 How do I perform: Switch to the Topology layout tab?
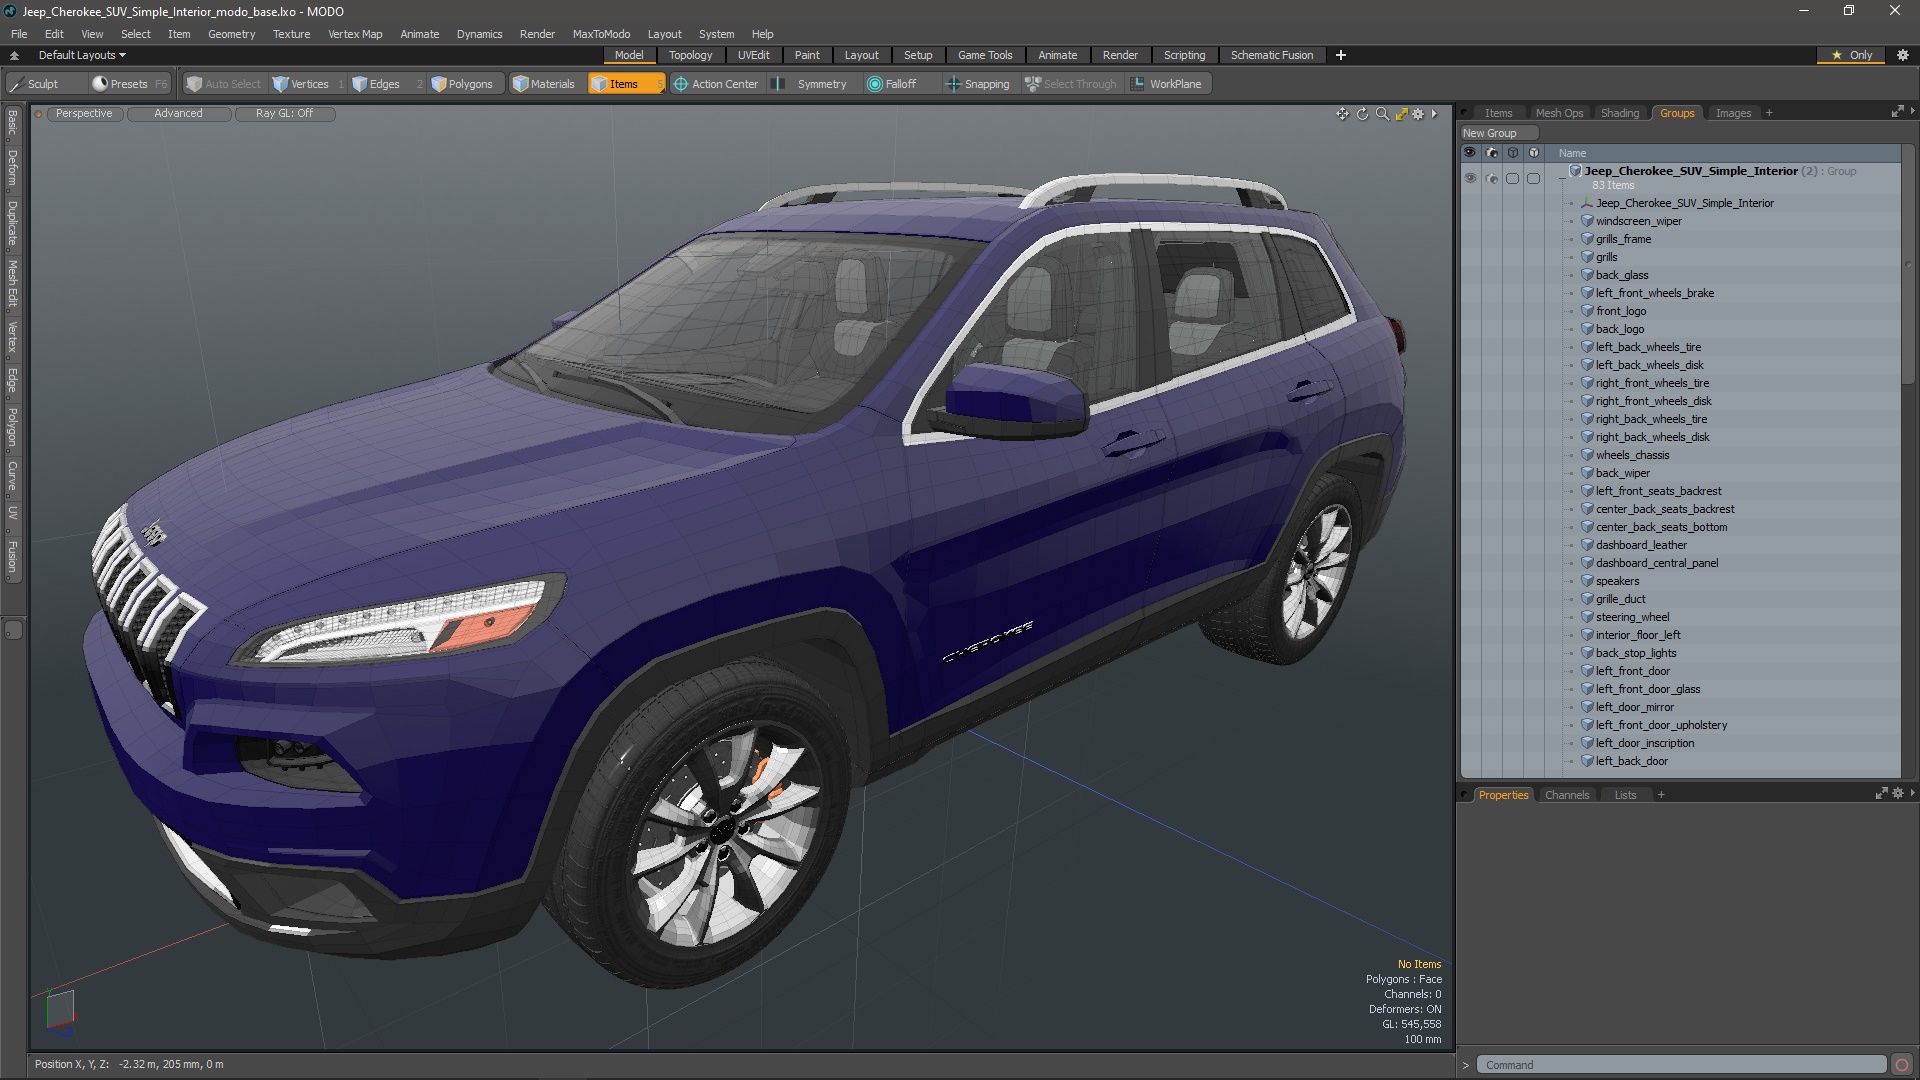click(x=690, y=55)
